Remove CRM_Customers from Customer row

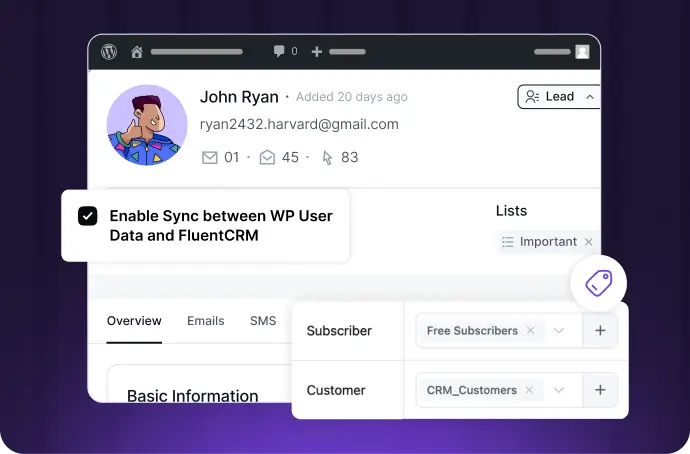pyautogui.click(x=529, y=390)
